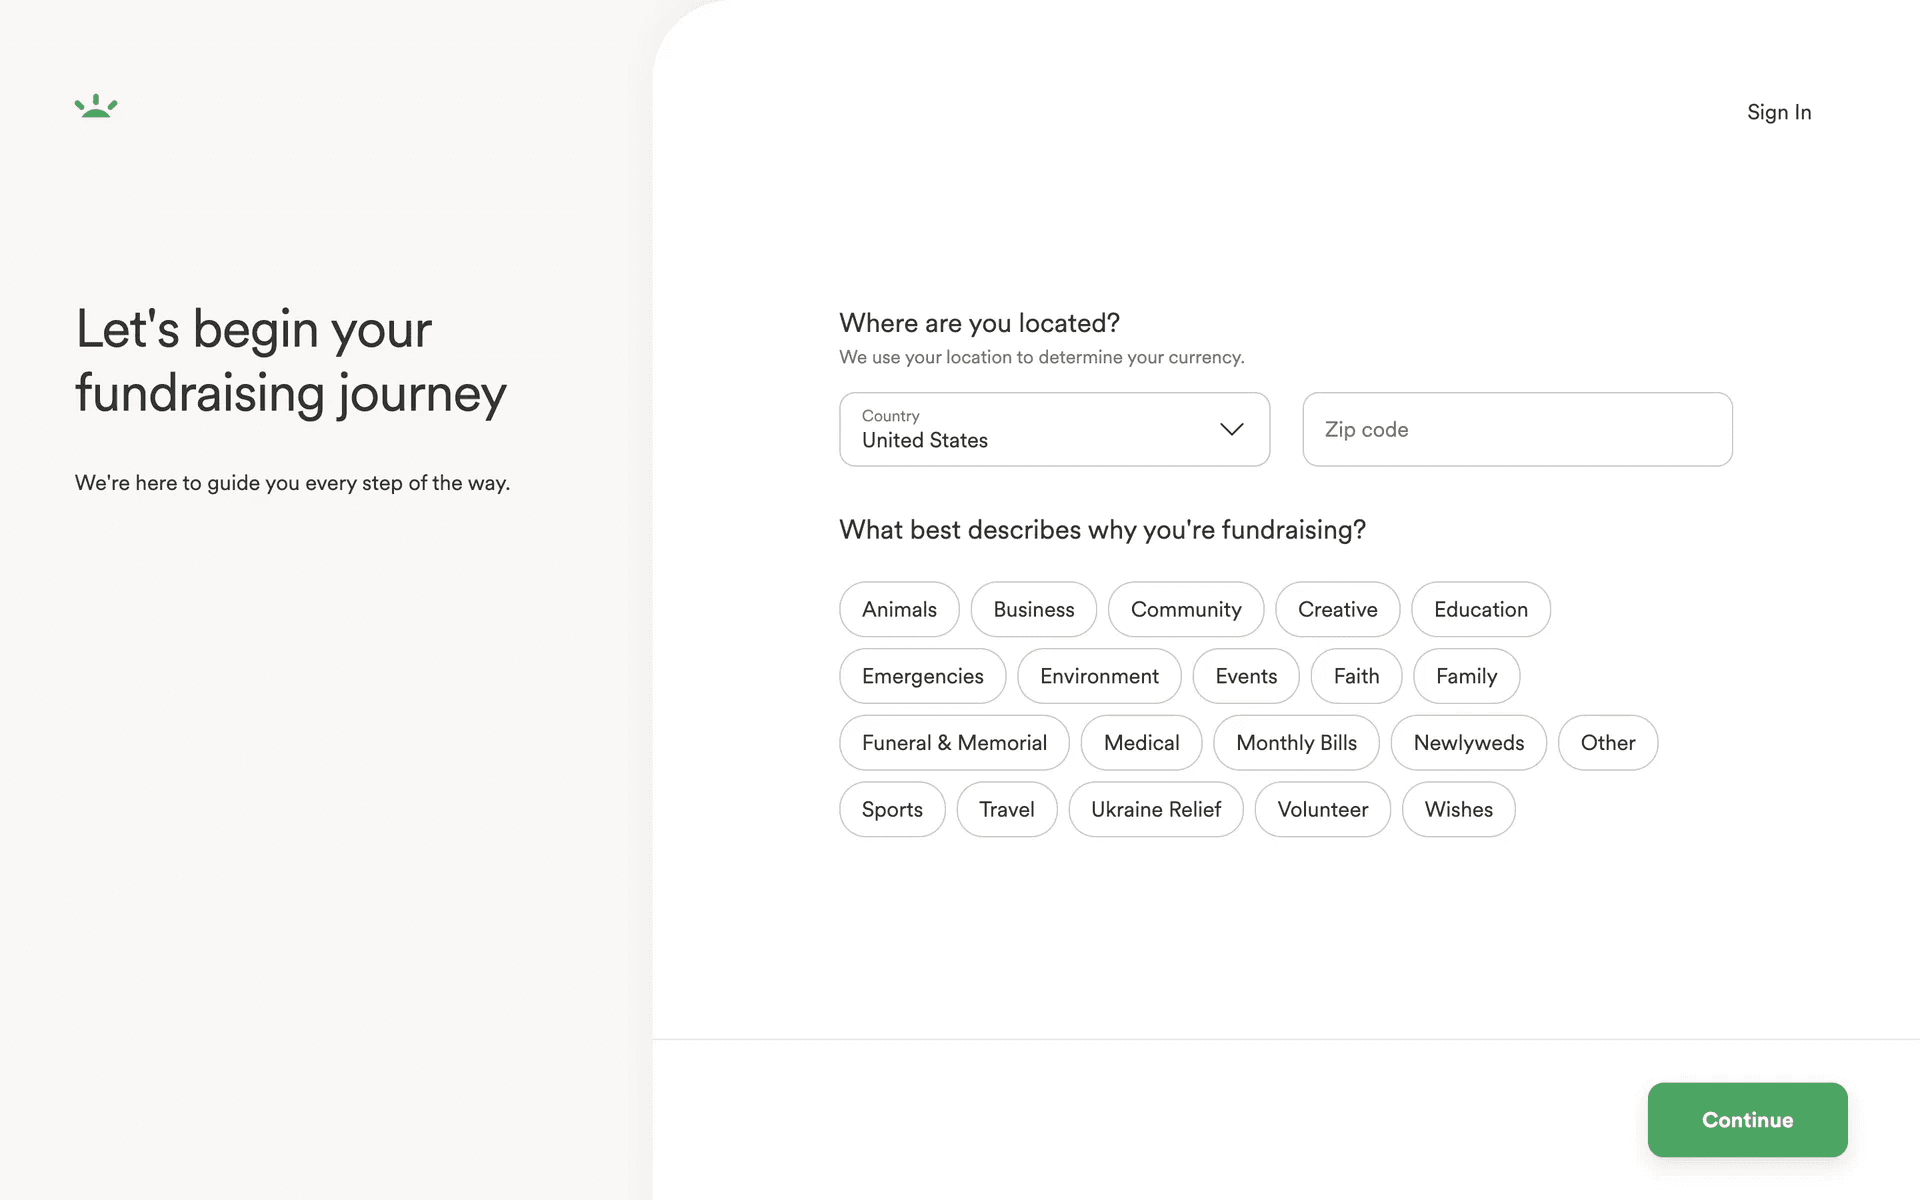Pick the Other category chip
This screenshot has height=1200, width=1920.
pos(1608,743)
